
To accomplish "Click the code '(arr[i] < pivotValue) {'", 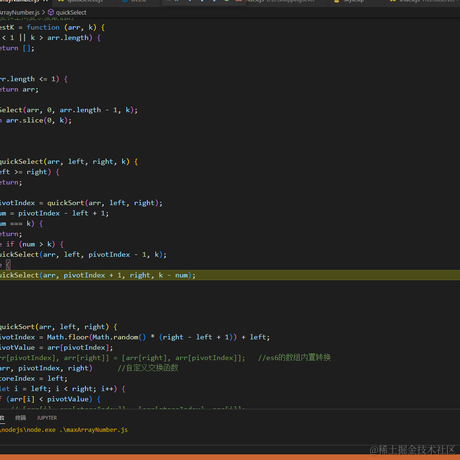I will coord(53,399).
